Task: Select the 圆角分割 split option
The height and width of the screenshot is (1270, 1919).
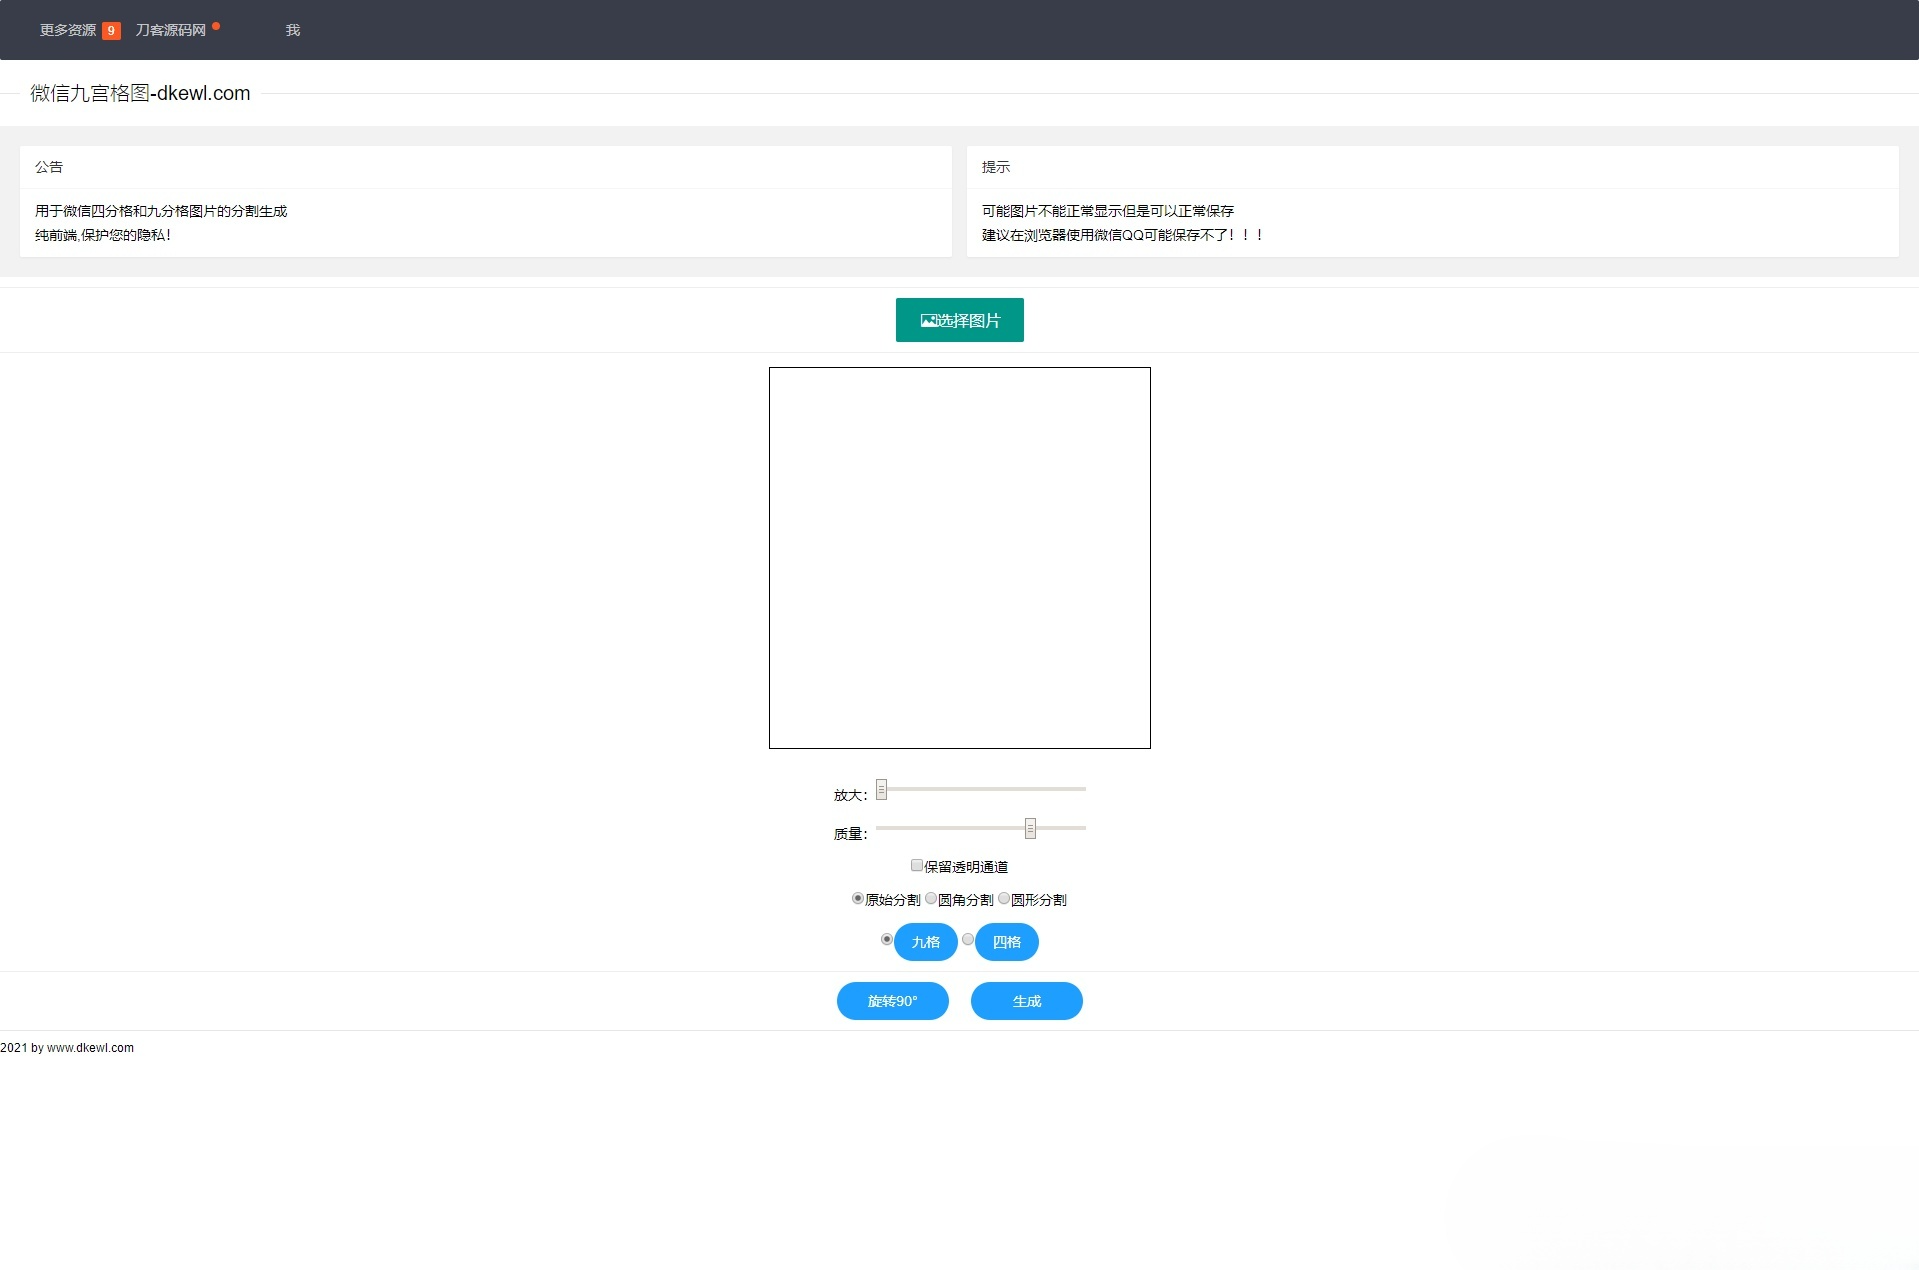Action: pos(931,898)
